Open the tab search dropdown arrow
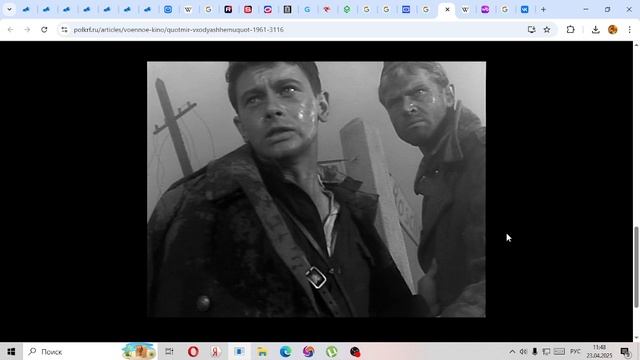This screenshot has width=640, height=360. [x=9, y=9]
